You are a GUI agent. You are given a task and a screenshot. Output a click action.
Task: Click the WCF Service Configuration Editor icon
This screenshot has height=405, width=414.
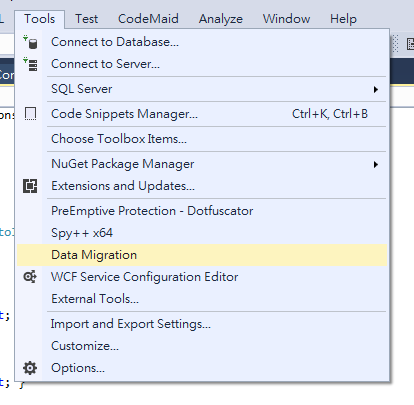point(30,277)
